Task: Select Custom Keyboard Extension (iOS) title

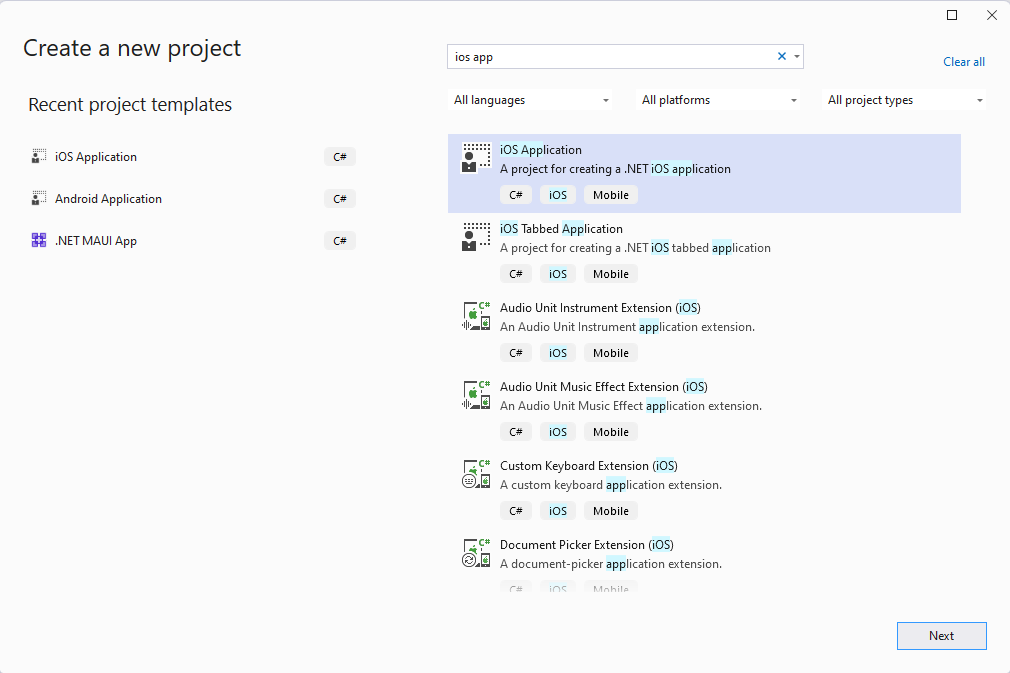Action: [x=589, y=466]
